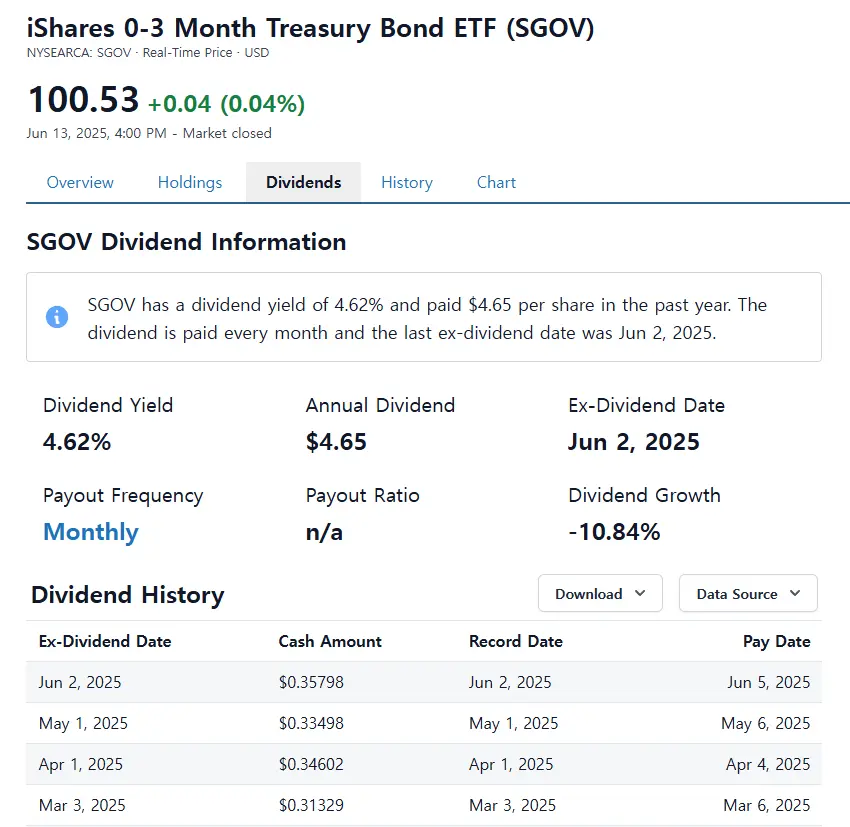Click the iShares 0-3 Month Treasury Bond ETF title

[x=311, y=28]
